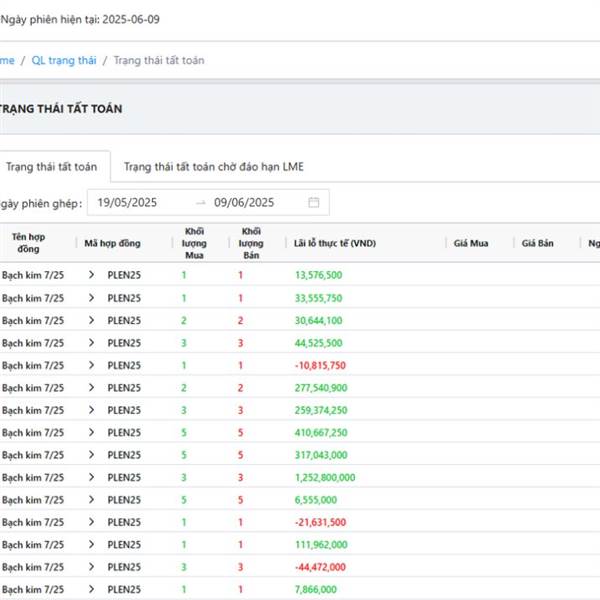Expand the PLEN25 row with profit 317,043,000

[x=91, y=455]
